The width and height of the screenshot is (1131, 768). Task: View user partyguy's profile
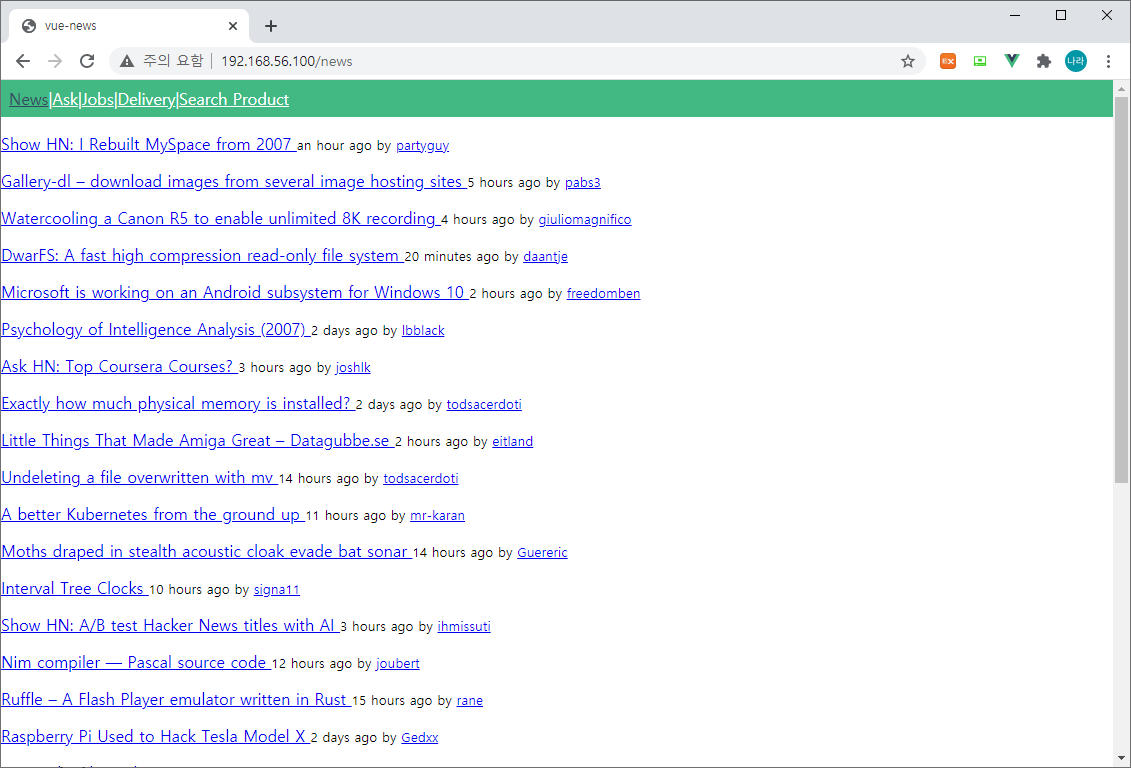[x=422, y=146]
